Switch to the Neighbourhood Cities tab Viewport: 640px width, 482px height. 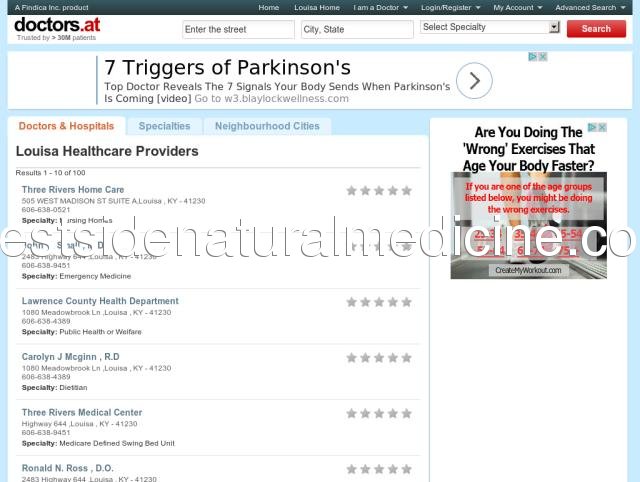coord(267,126)
